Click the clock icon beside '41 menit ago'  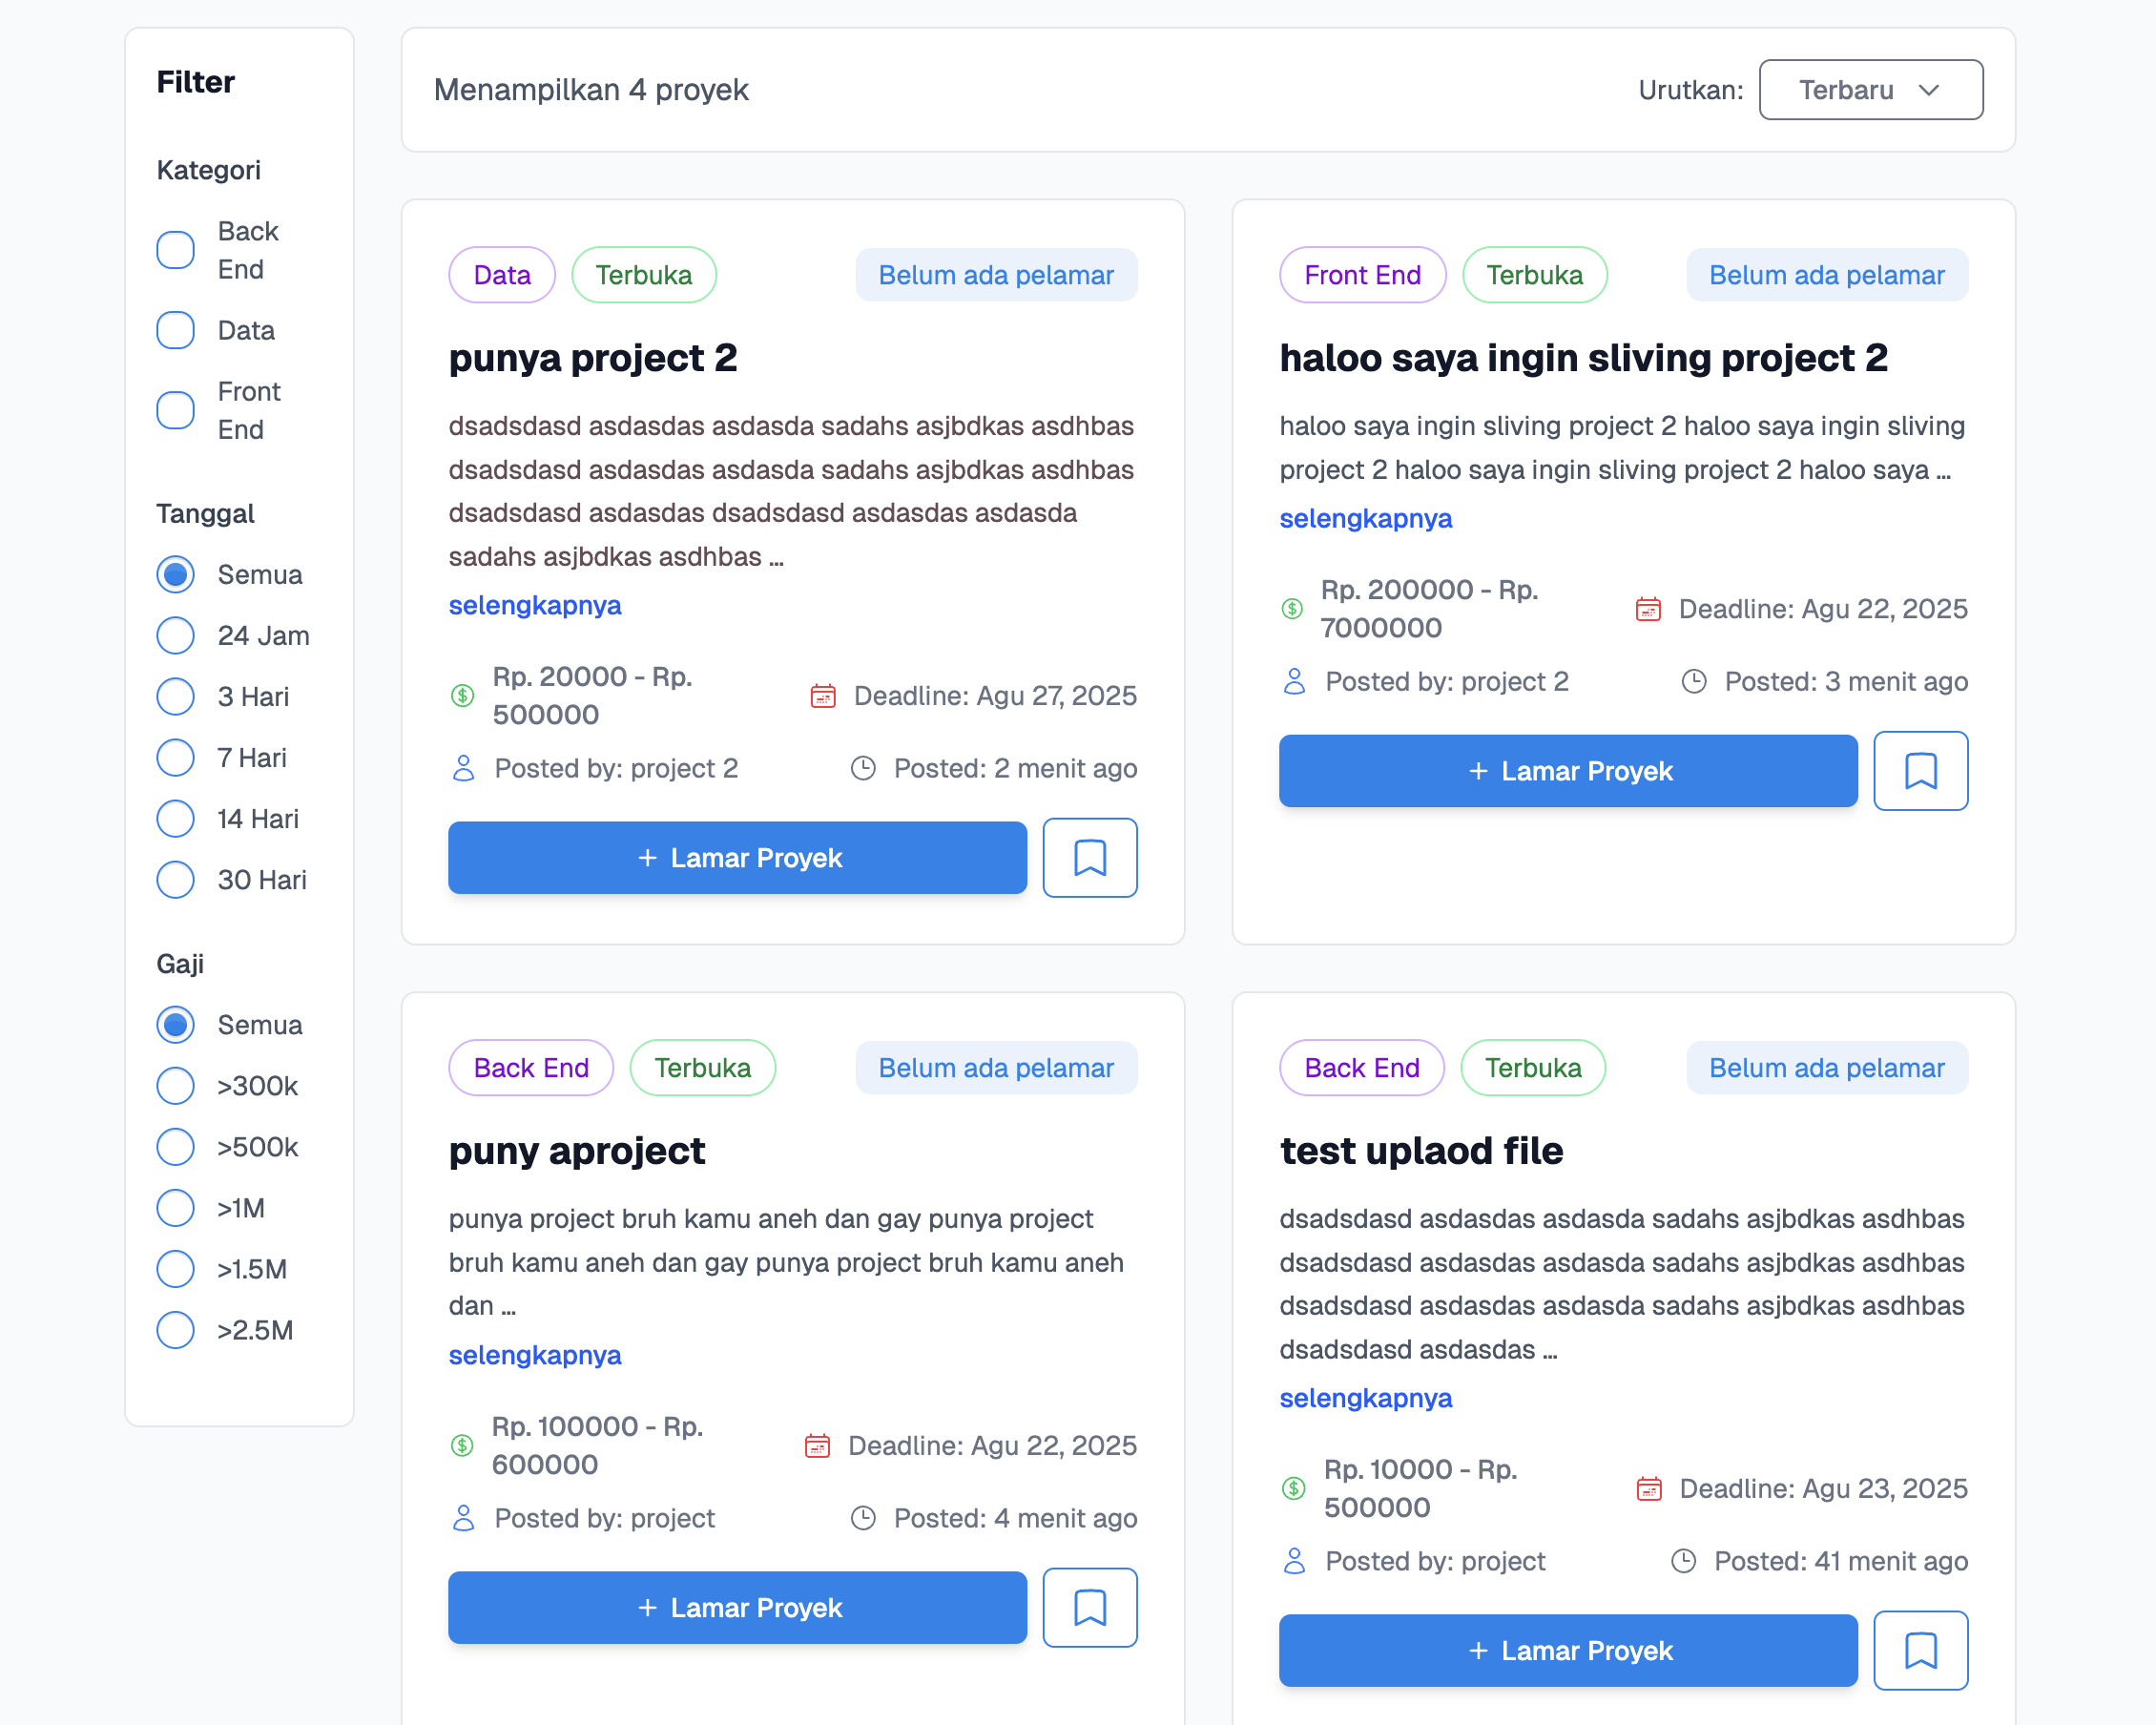click(1683, 1561)
